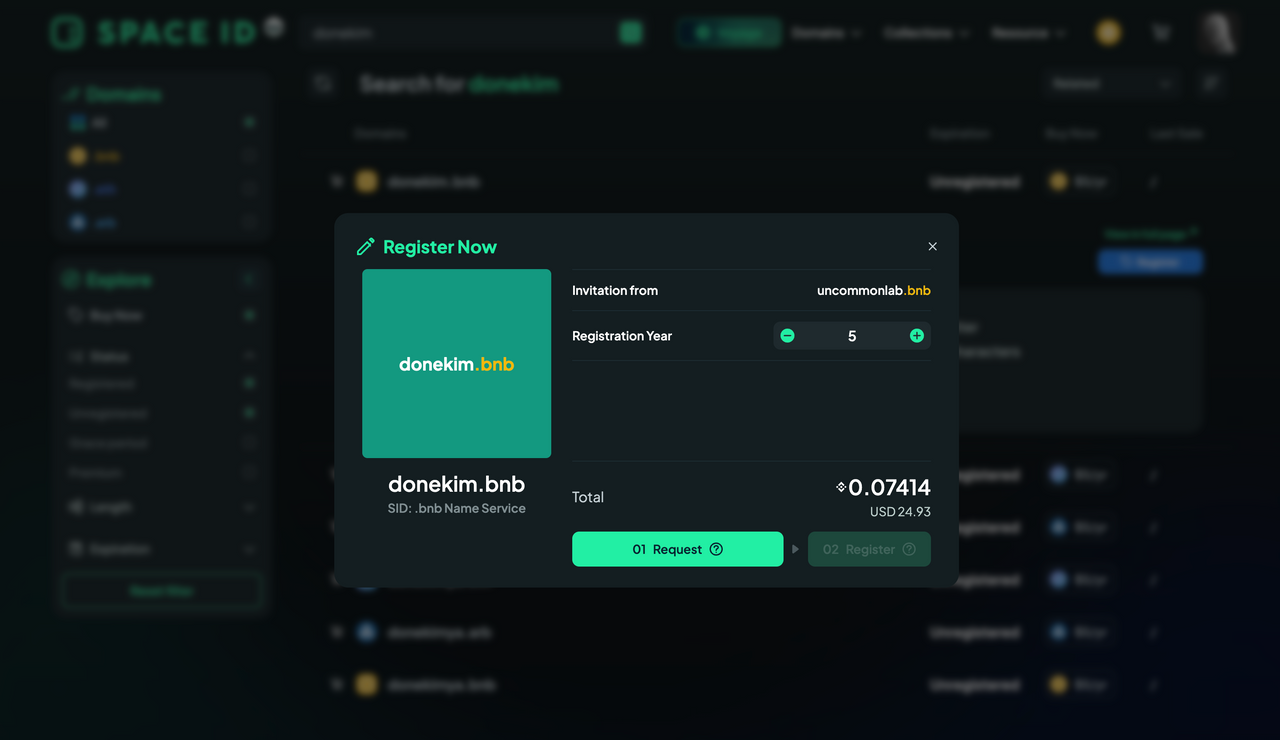Open the shopping cart icon in header
1280x740 pixels.
[1161, 33]
